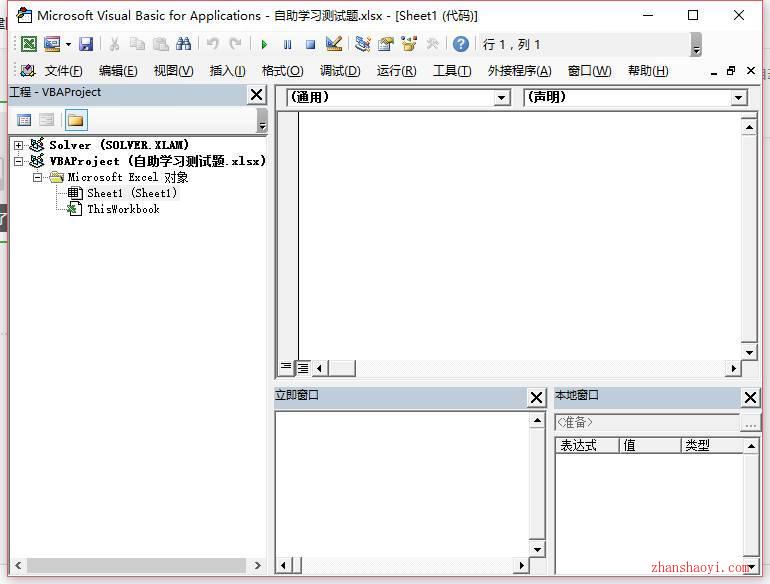Open the 文件(F) menu
This screenshot has height=584, width=770.
click(63, 71)
